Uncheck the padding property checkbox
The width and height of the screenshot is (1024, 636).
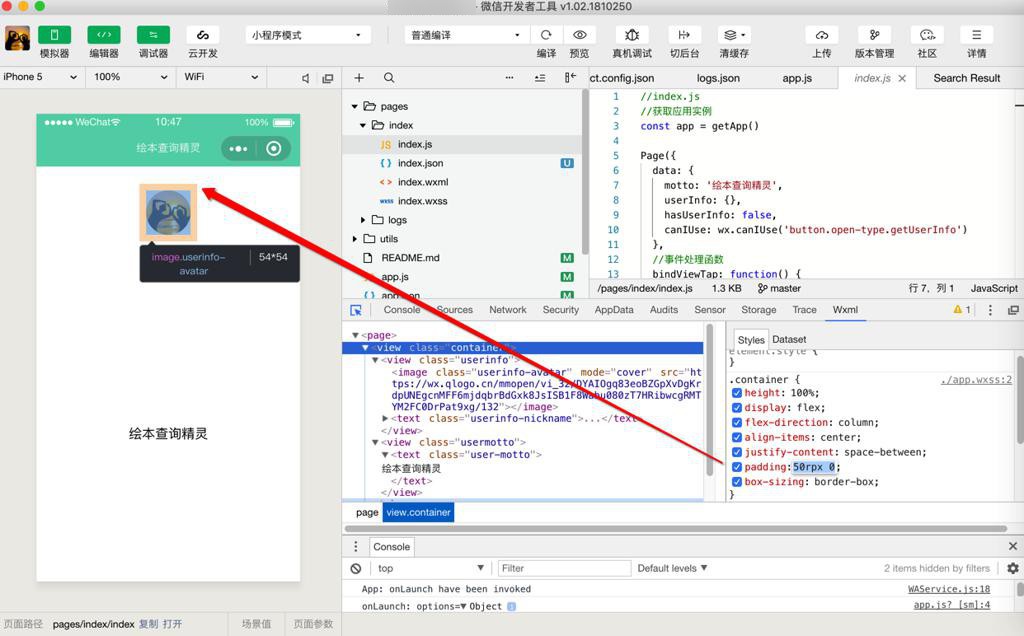[x=737, y=467]
